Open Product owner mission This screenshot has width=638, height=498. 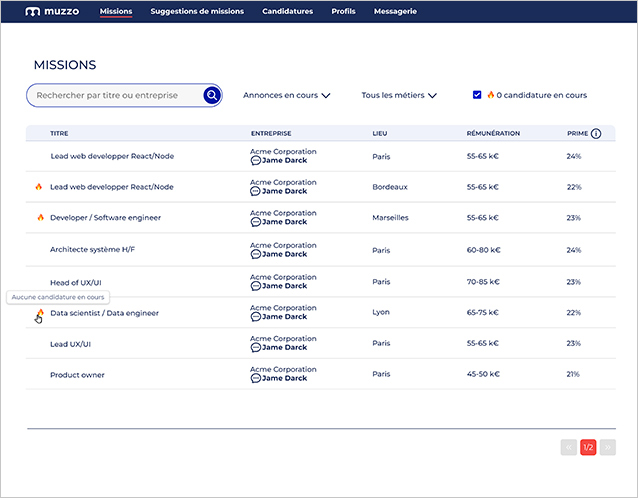(x=77, y=375)
